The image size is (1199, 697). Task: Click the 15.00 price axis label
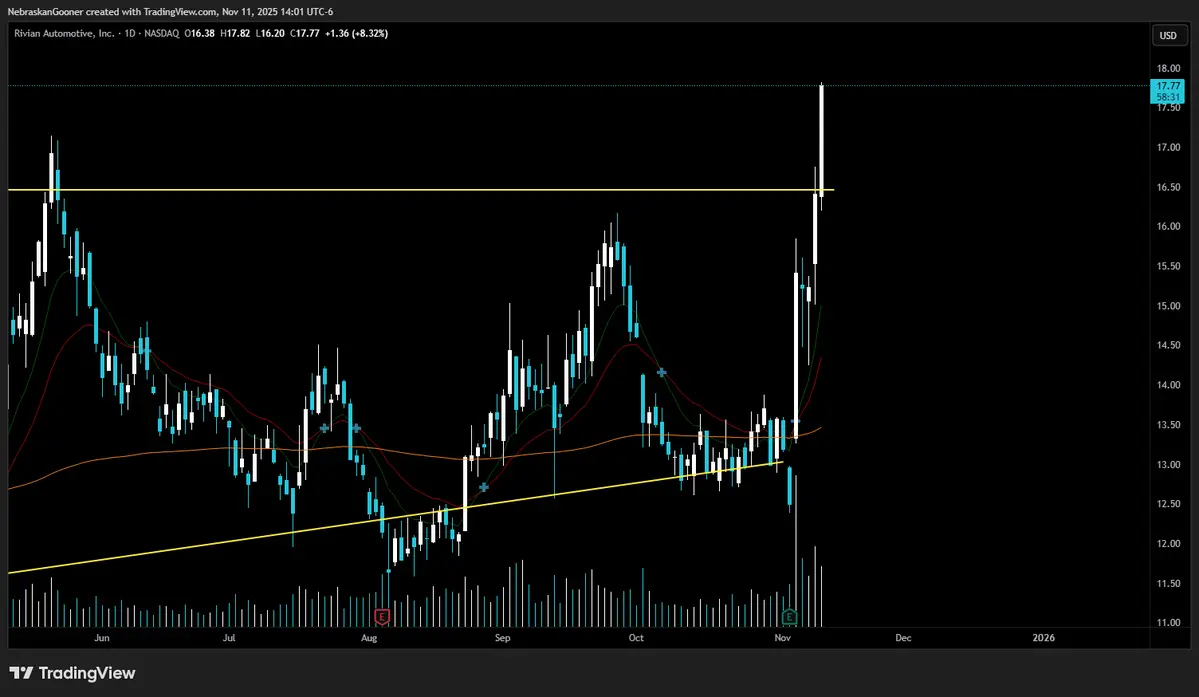1168,306
